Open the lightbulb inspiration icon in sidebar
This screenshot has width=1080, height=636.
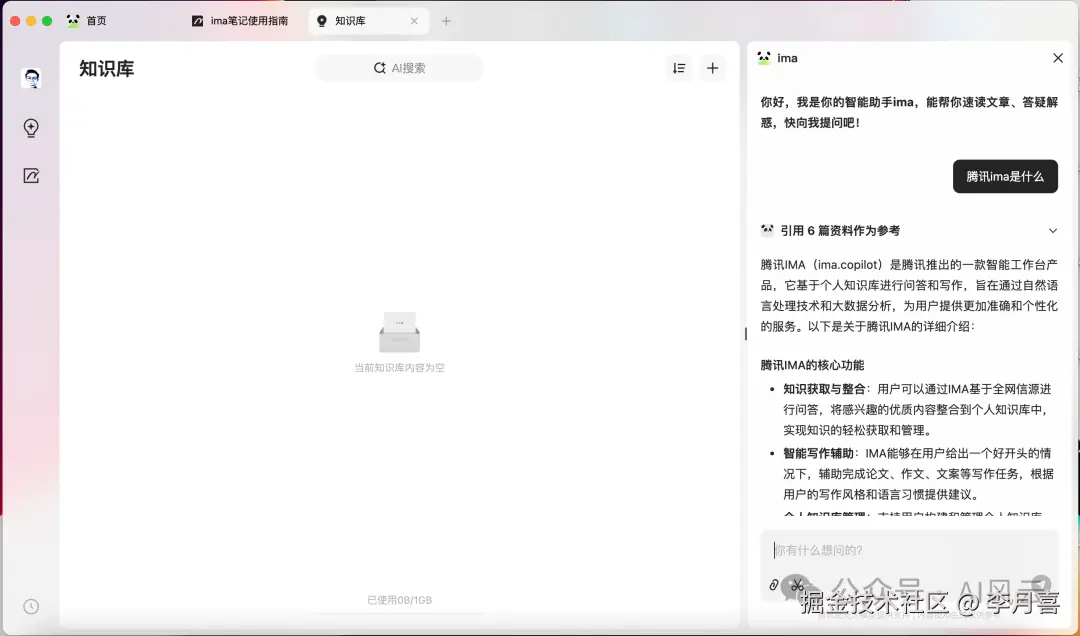pyautogui.click(x=30, y=128)
